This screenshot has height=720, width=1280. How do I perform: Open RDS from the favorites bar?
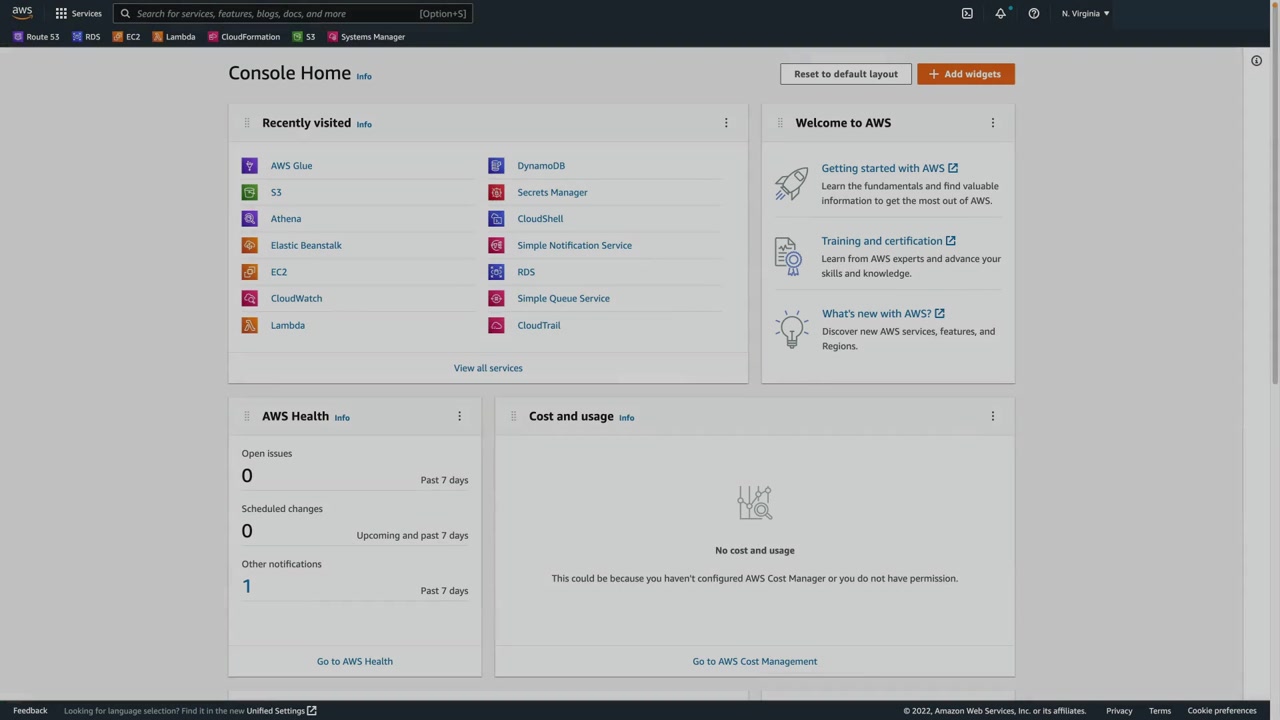(x=86, y=37)
